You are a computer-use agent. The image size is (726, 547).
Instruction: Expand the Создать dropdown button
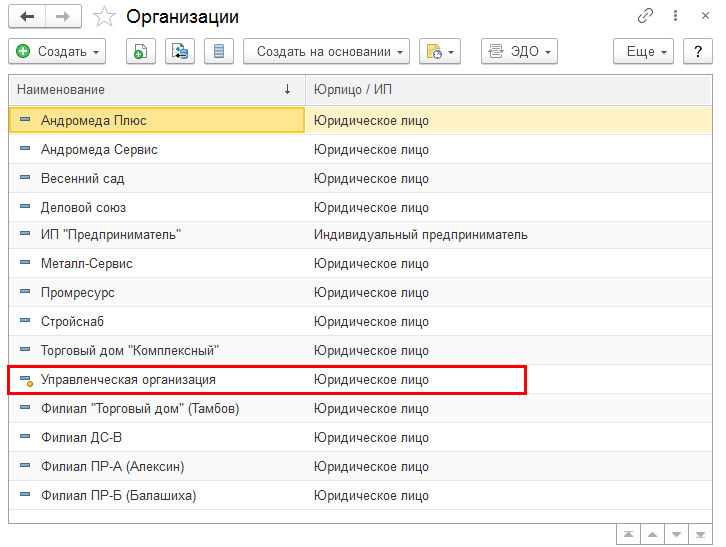tap(57, 51)
